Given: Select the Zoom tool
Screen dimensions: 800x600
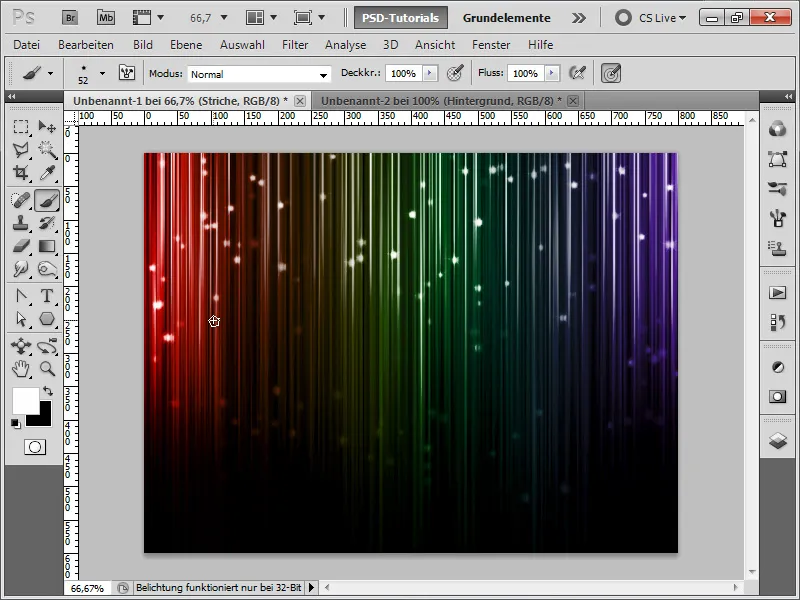Looking at the screenshot, I should [47, 368].
